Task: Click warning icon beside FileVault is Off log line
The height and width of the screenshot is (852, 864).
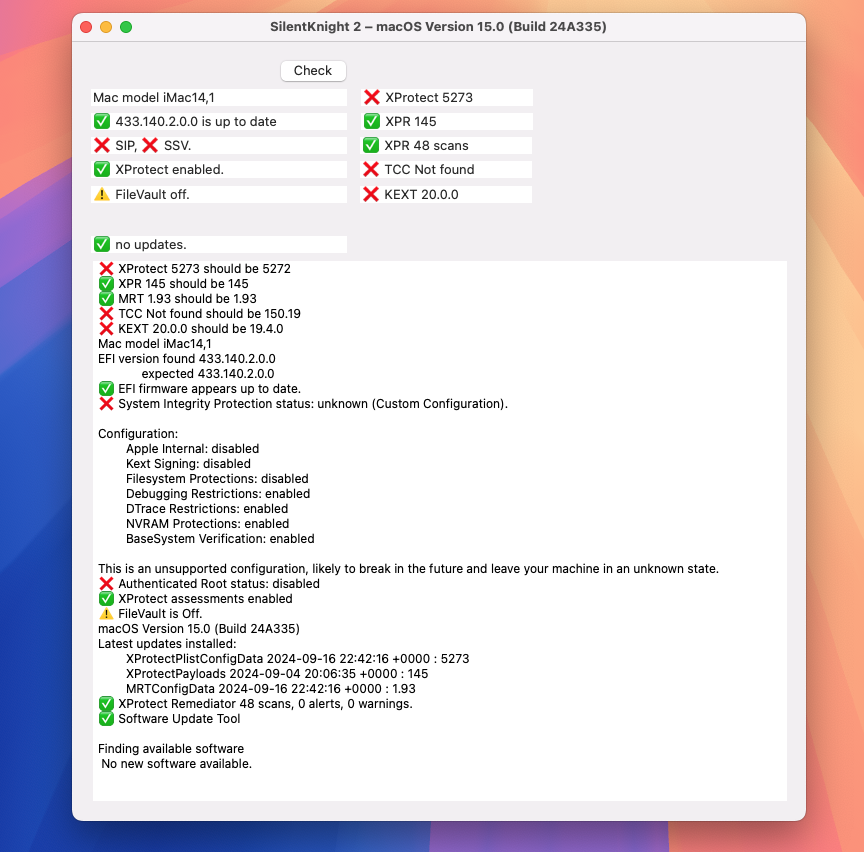Action: tap(106, 613)
